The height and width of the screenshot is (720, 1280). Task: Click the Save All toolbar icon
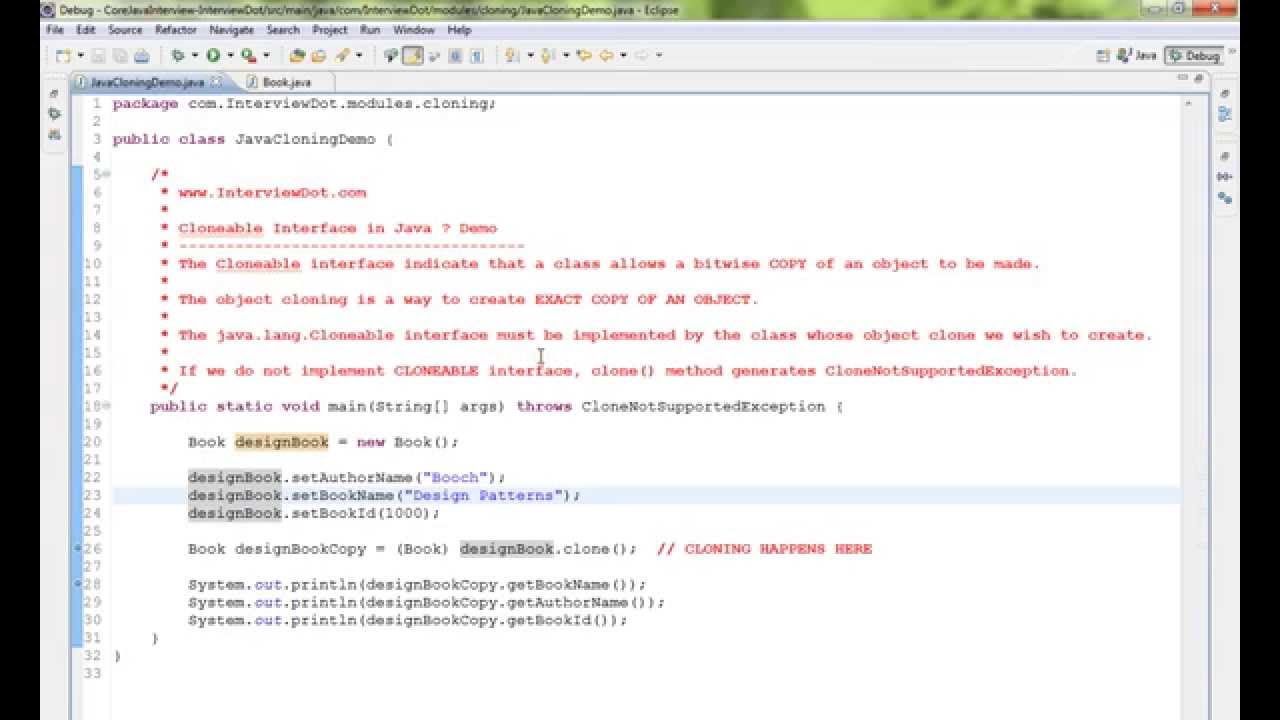click(x=120, y=55)
